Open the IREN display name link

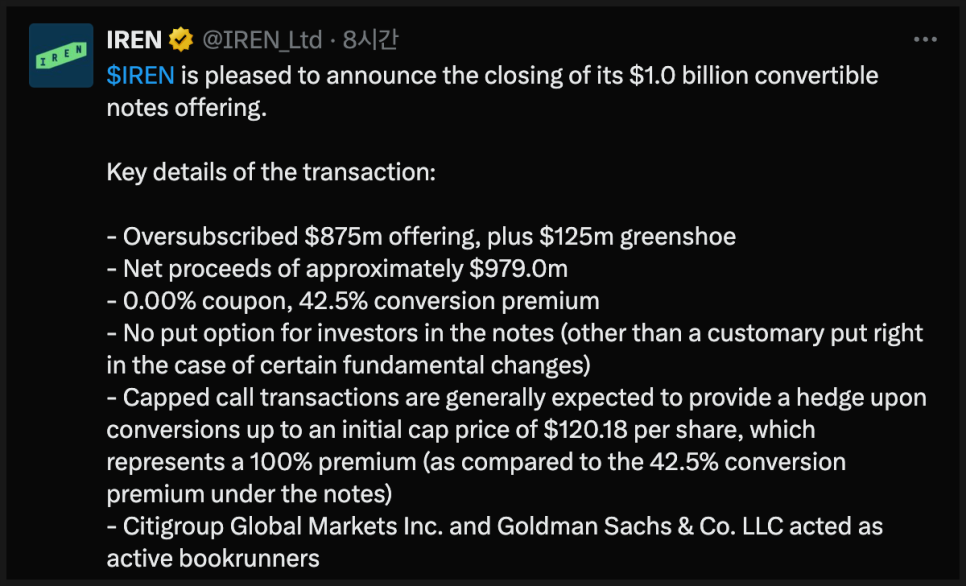coord(134,40)
